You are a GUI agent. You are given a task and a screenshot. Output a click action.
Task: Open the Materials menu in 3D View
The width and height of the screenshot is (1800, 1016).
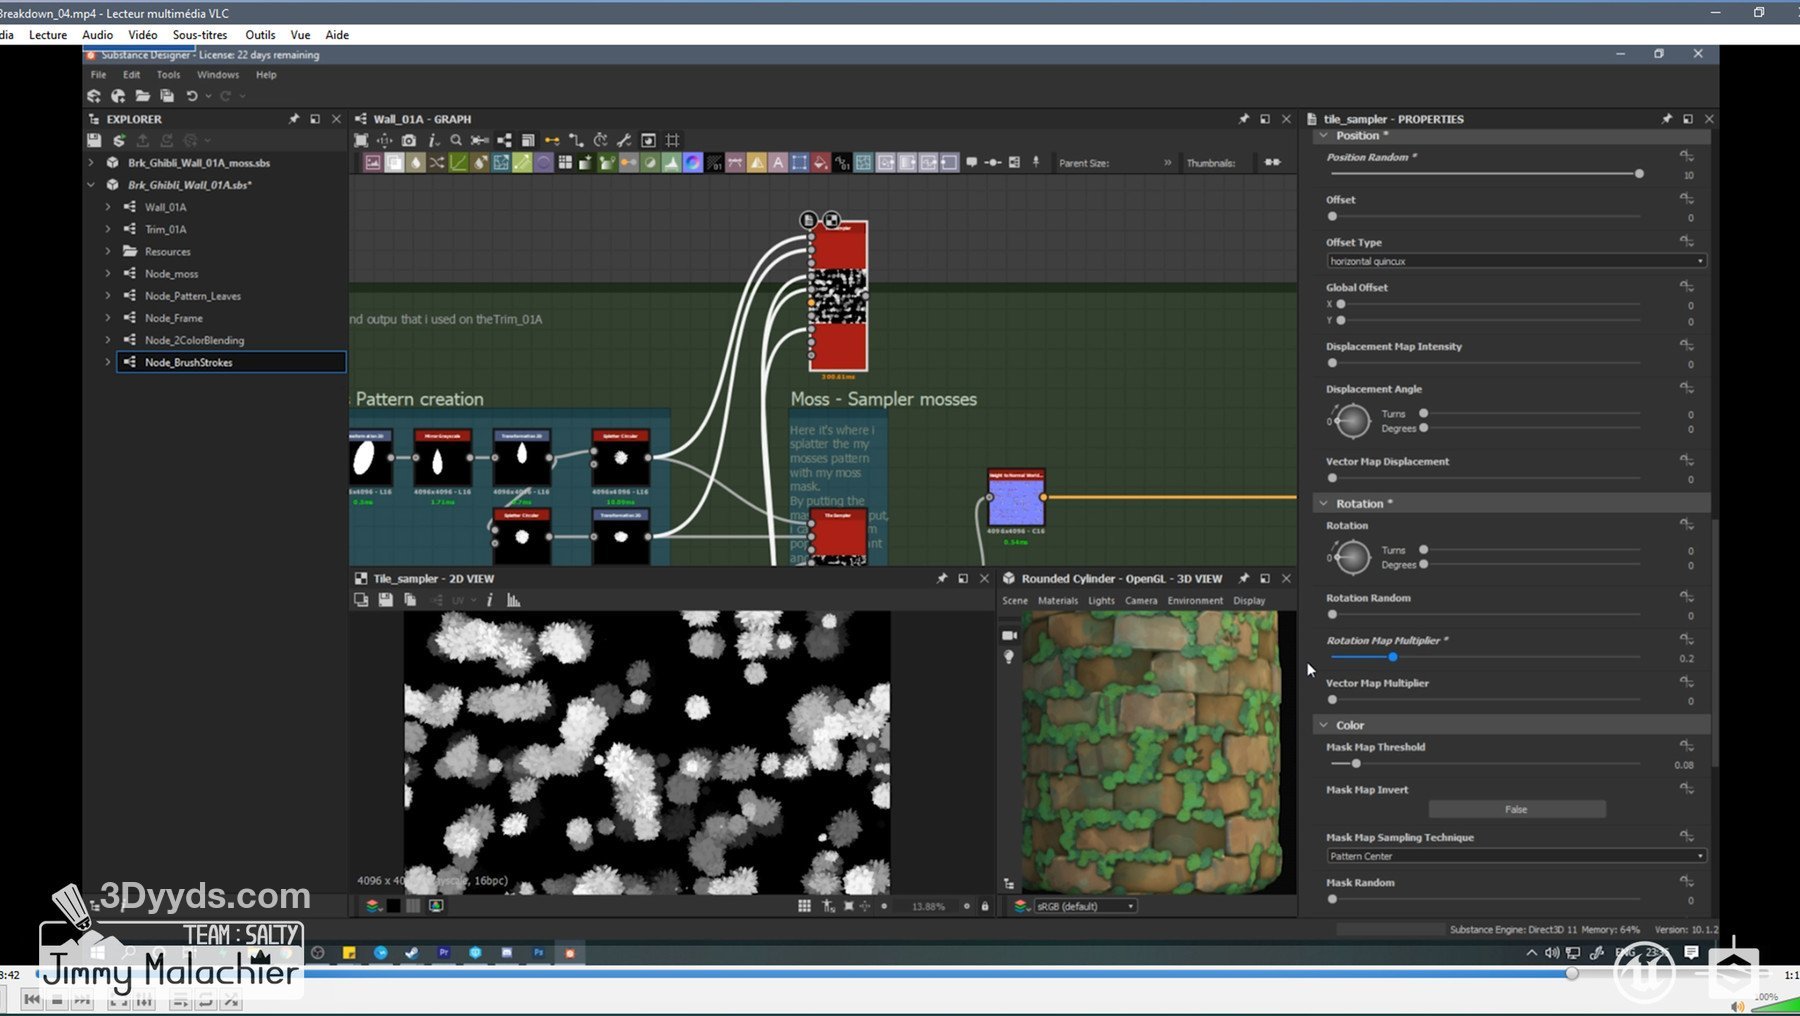coord(1057,601)
